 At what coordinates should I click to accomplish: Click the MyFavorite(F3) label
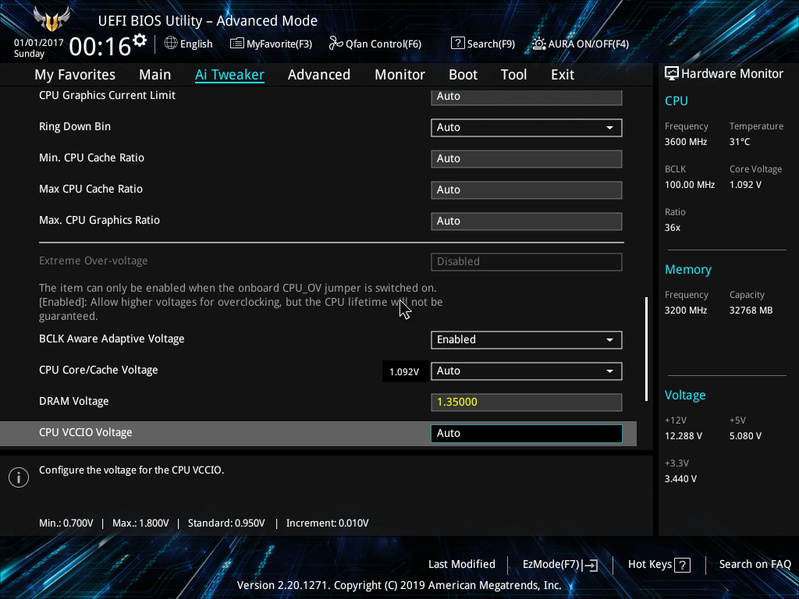point(279,44)
